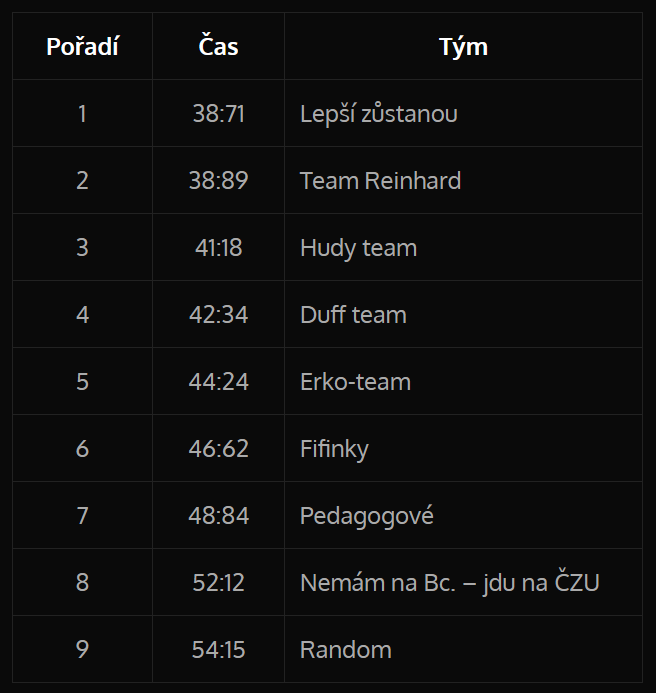This screenshot has height=693, width=656.
Task: Select team name Lepší zůstanou
Action: coord(379,114)
